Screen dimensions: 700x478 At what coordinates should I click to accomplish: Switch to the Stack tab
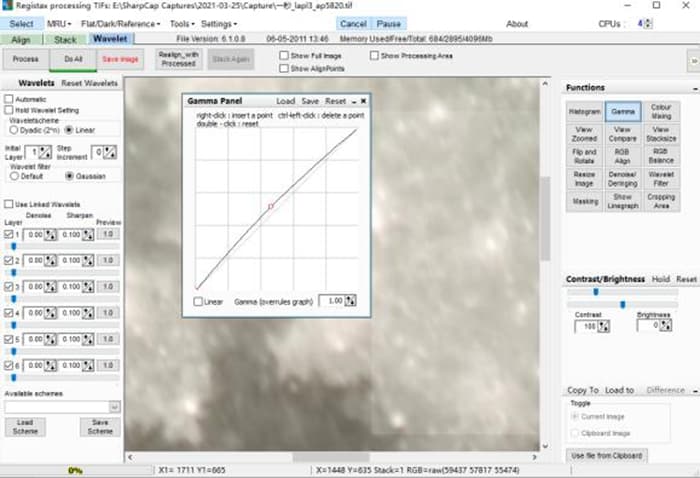tap(64, 40)
